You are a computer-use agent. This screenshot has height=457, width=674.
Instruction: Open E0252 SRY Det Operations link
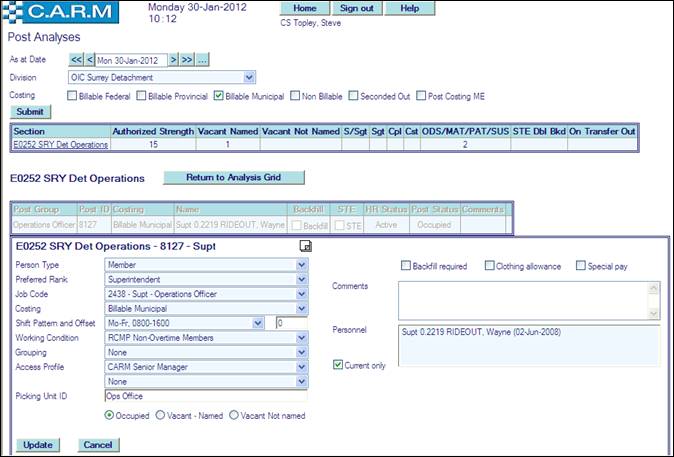pyautogui.click(x=61, y=145)
